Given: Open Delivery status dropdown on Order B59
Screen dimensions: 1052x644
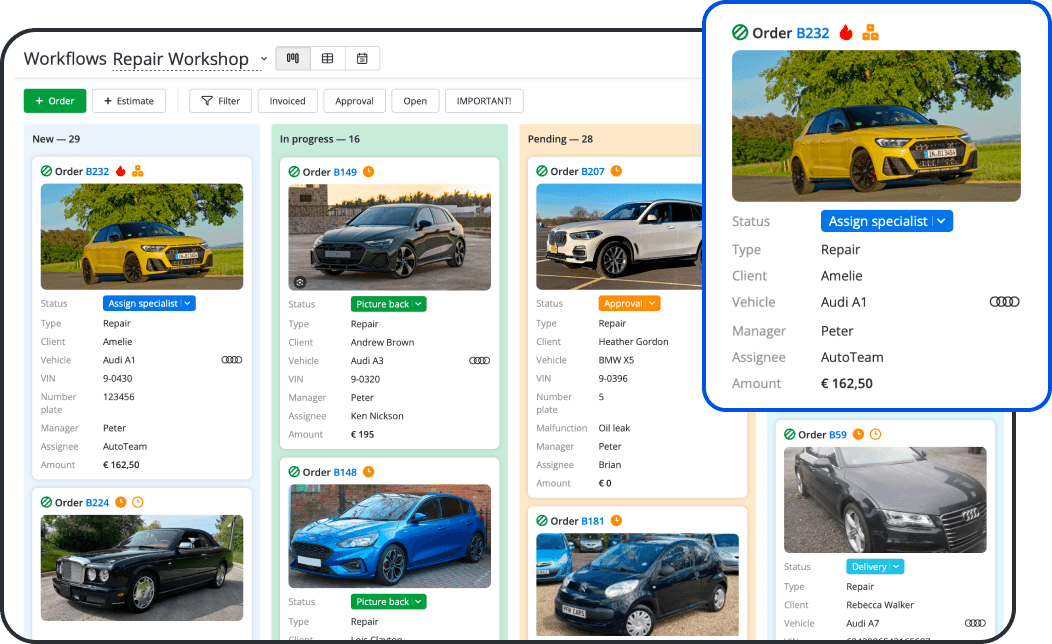Looking at the screenshot, I should 875,566.
